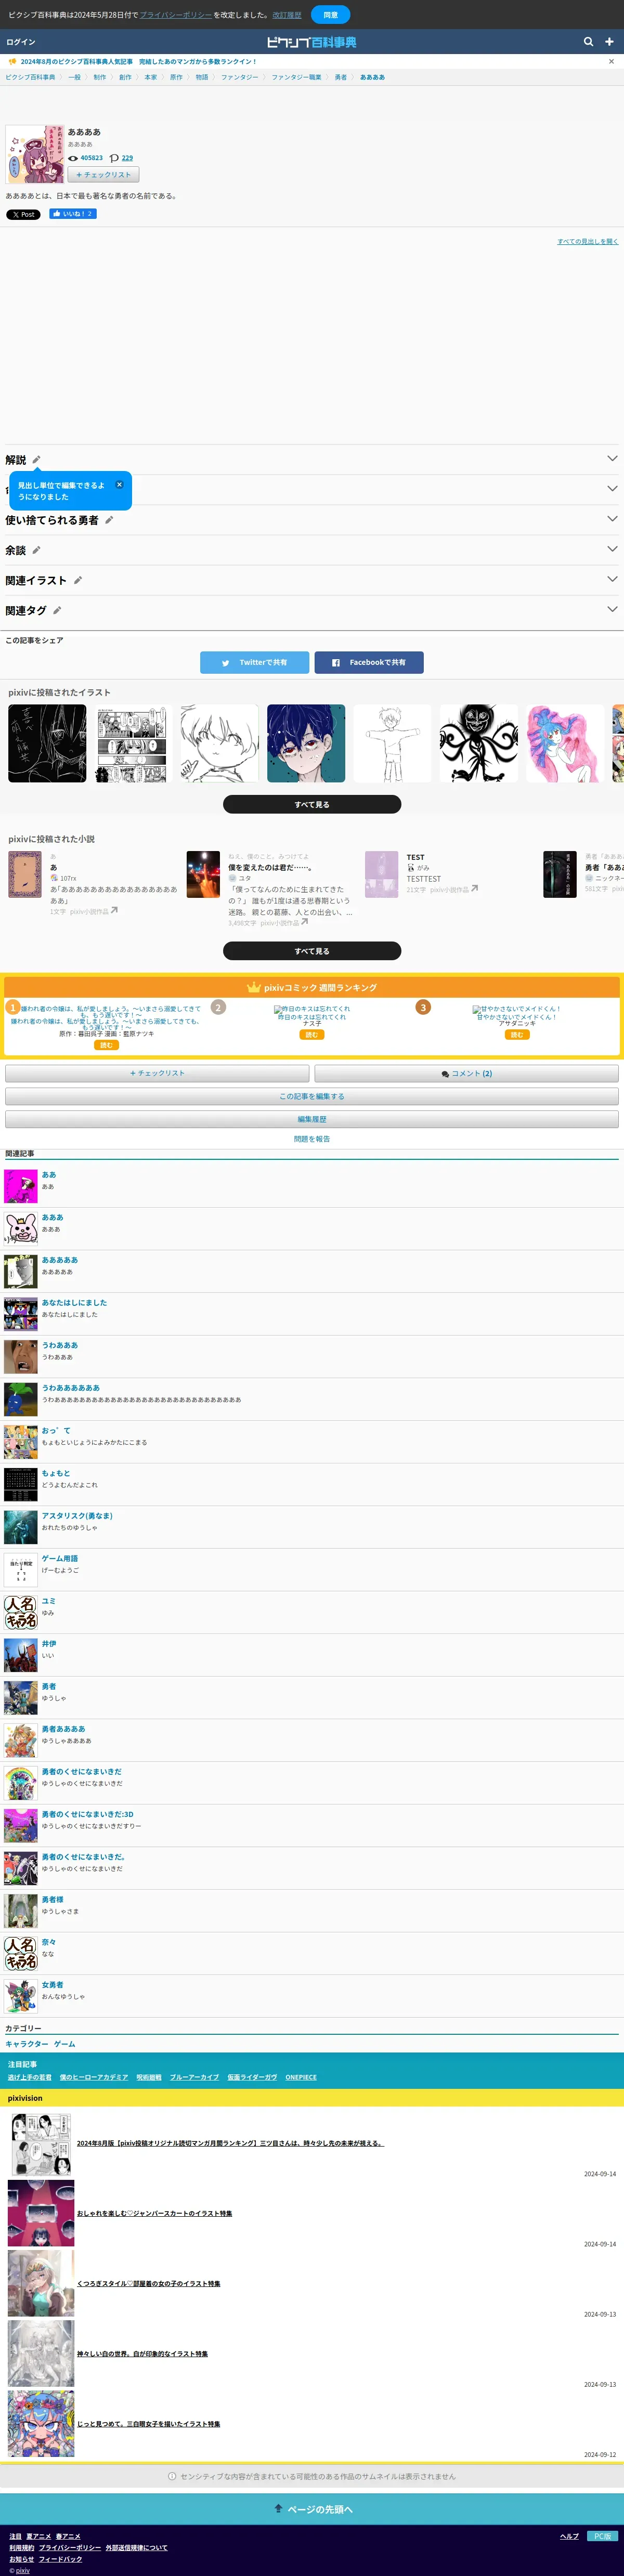
Task: Click the 同意 consent button
Action: (x=330, y=15)
